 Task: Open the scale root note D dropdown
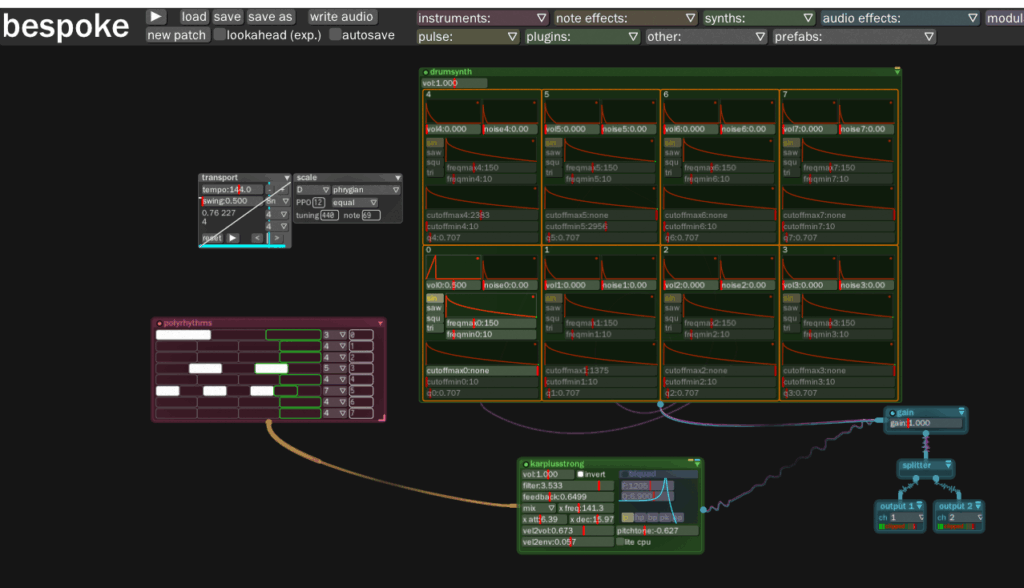coord(313,190)
